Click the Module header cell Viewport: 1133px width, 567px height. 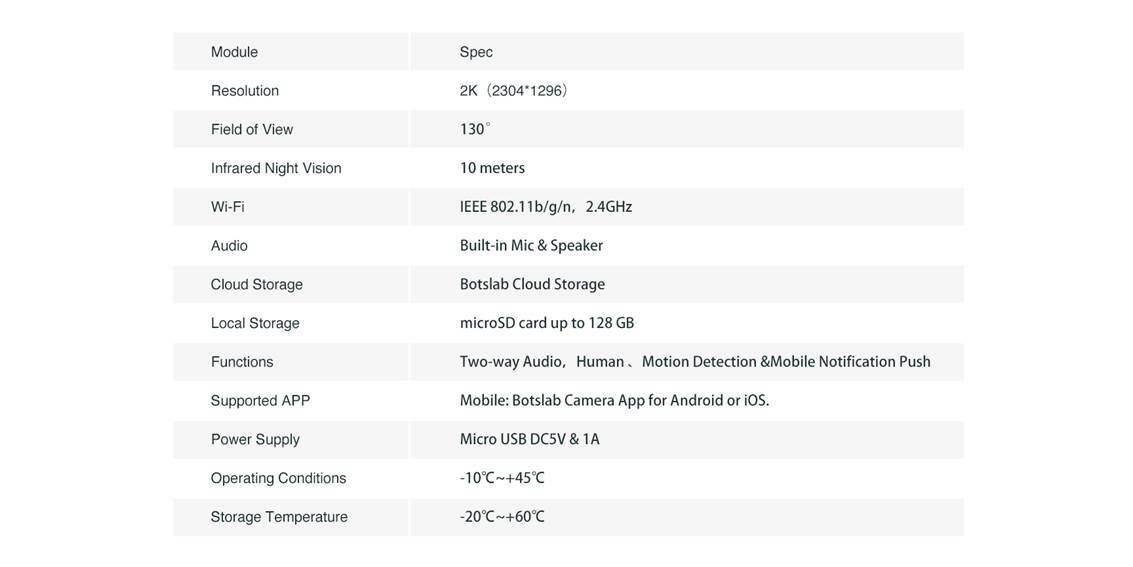pos(234,52)
